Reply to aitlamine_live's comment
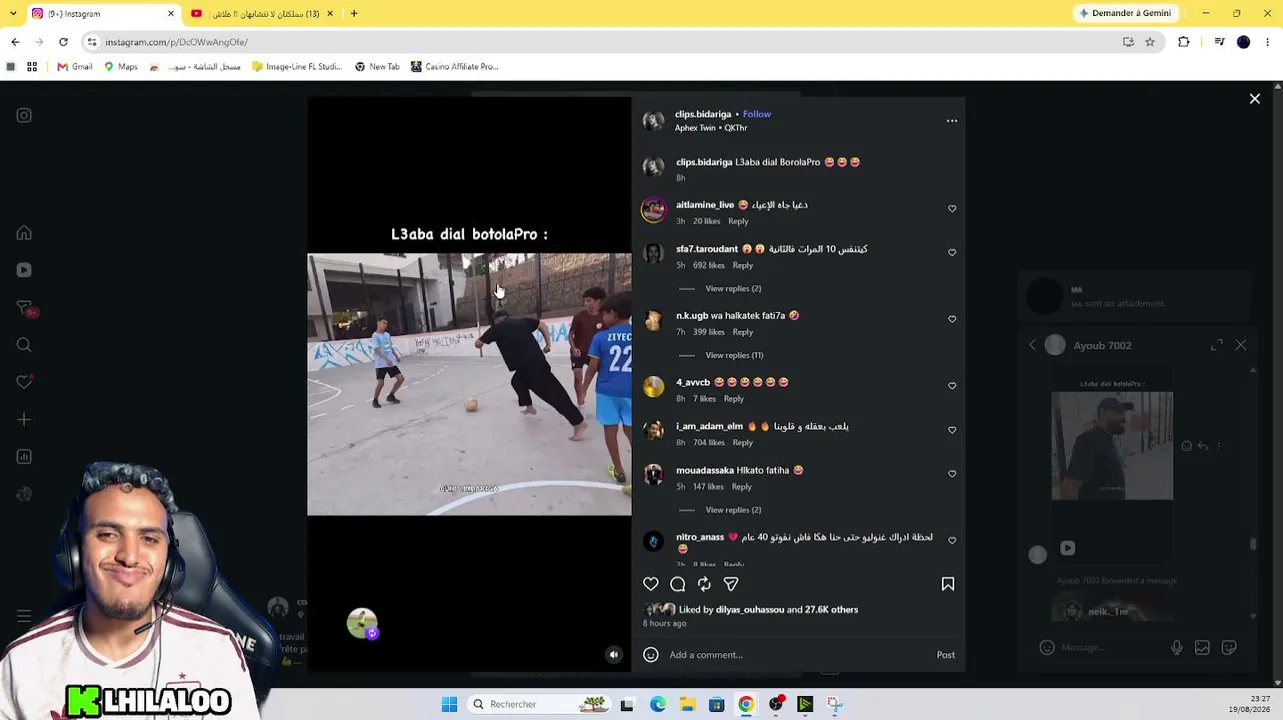The width and height of the screenshot is (1283, 720). [738, 221]
